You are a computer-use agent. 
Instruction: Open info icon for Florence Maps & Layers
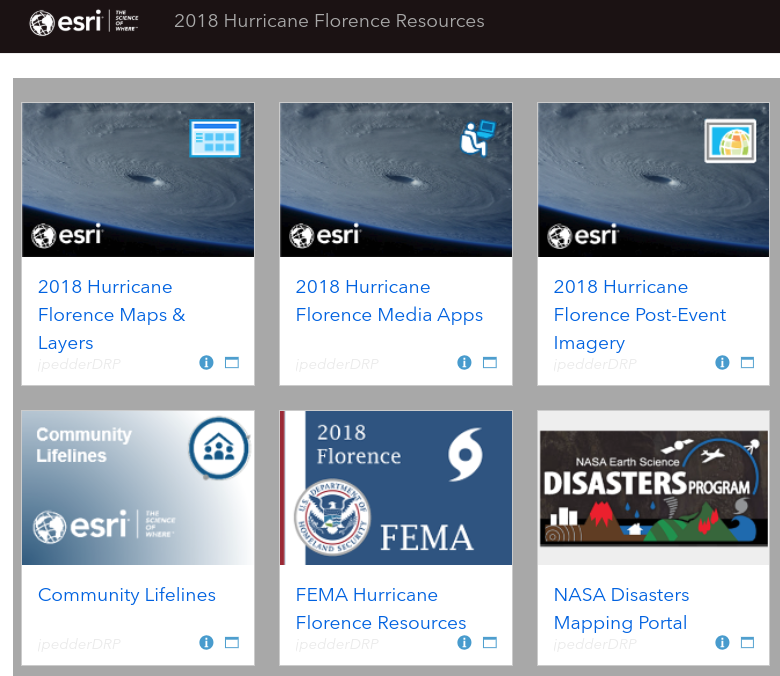coord(206,363)
